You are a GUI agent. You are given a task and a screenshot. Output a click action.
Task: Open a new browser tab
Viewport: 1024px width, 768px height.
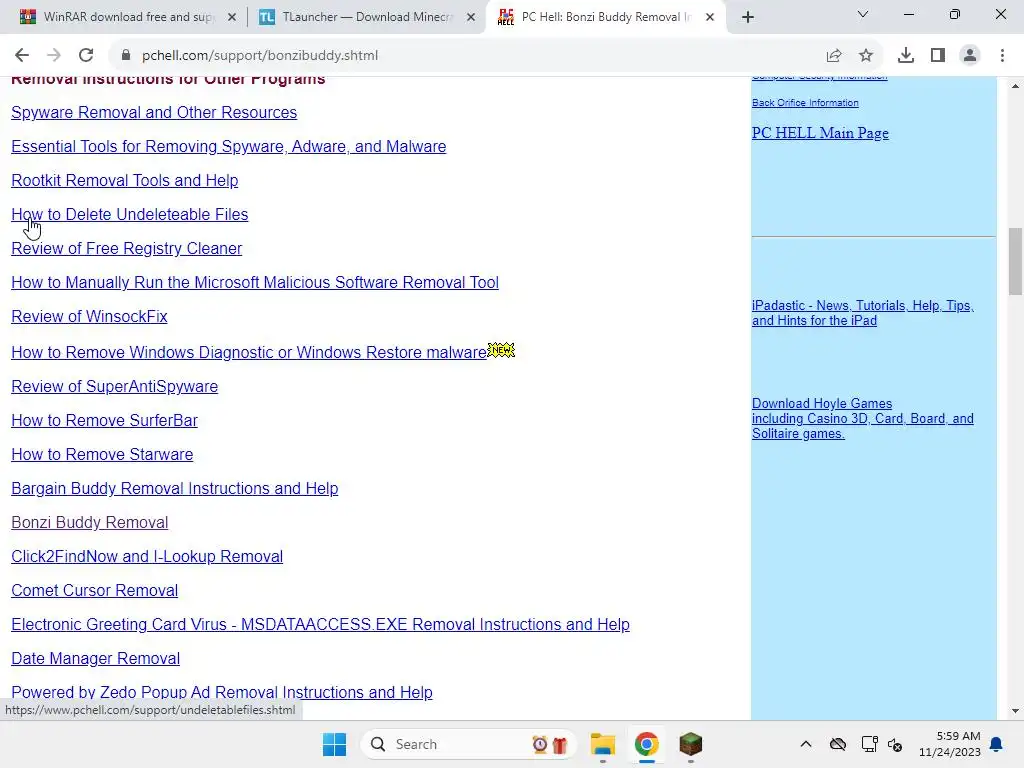[x=748, y=18]
